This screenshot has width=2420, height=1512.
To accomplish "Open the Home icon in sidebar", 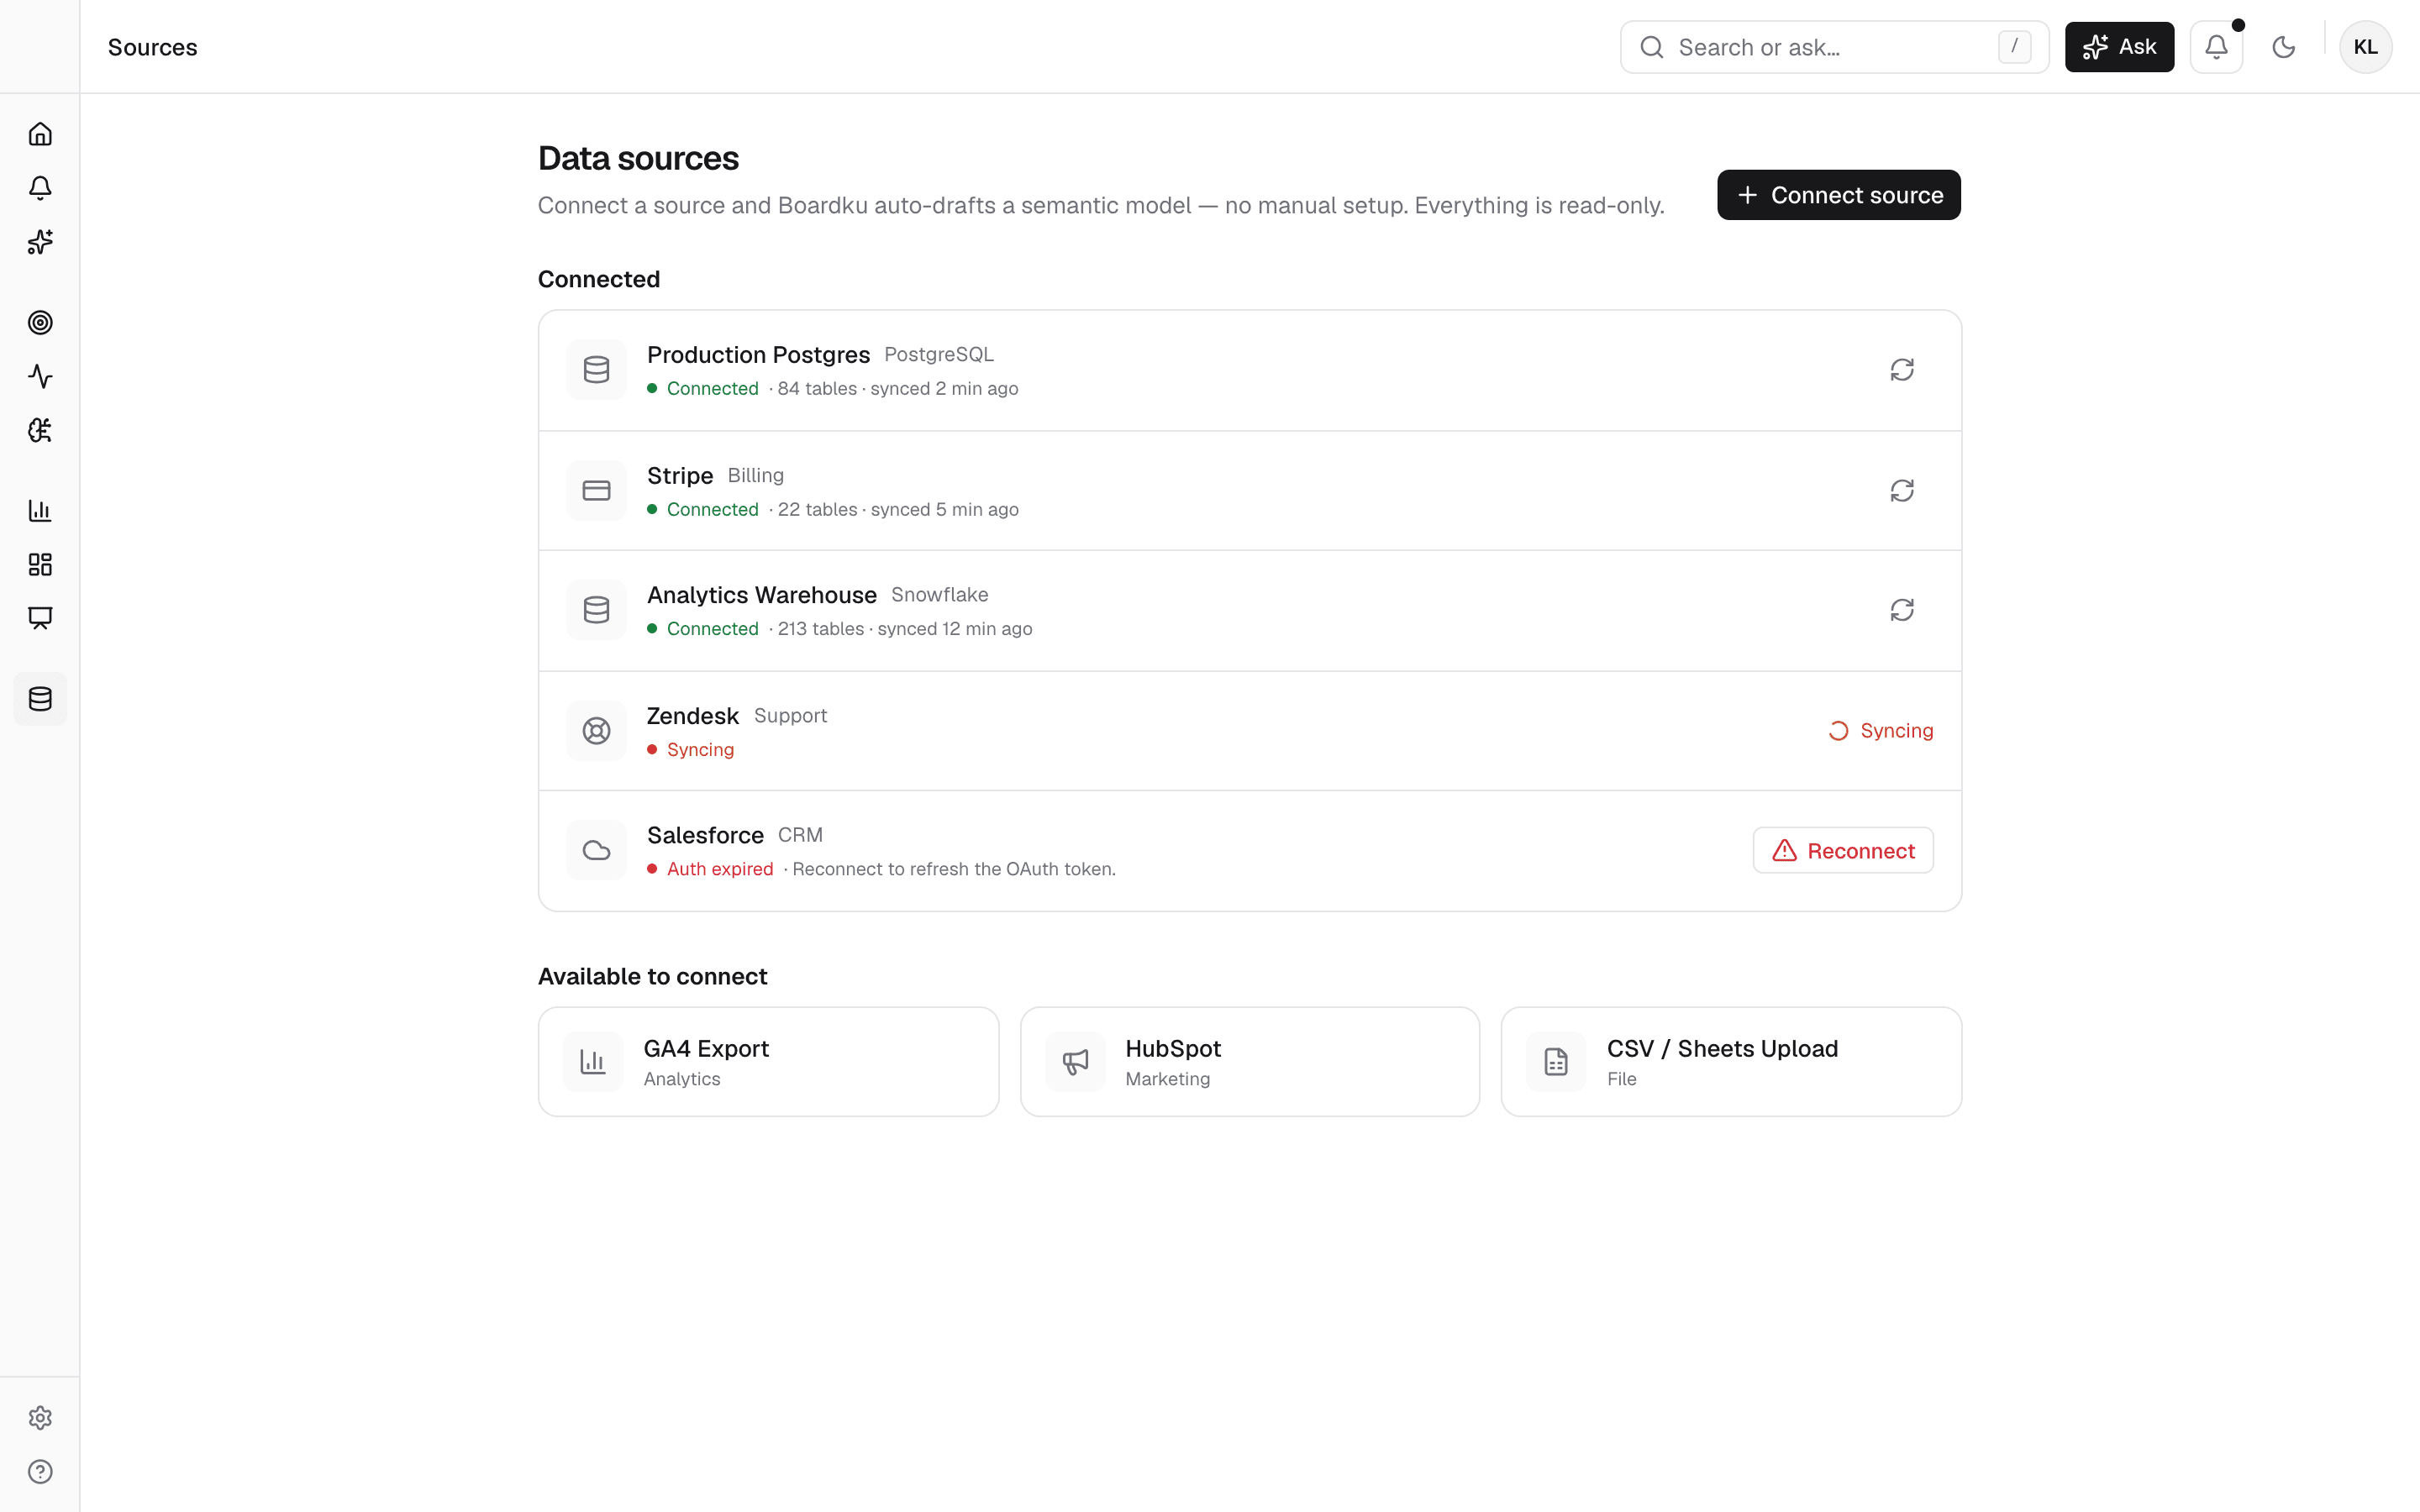I will [40, 134].
